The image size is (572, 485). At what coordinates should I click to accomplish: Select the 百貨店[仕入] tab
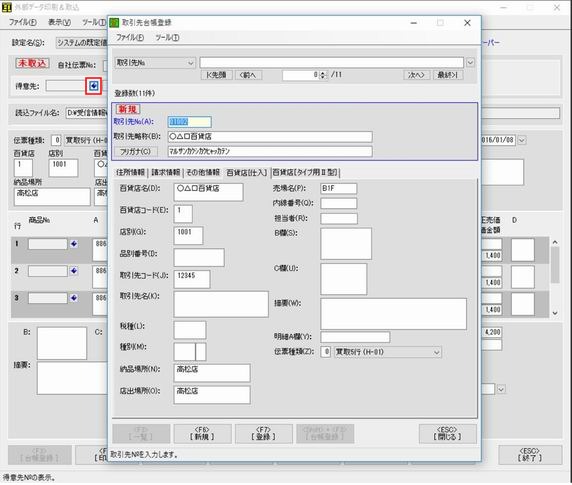247,172
